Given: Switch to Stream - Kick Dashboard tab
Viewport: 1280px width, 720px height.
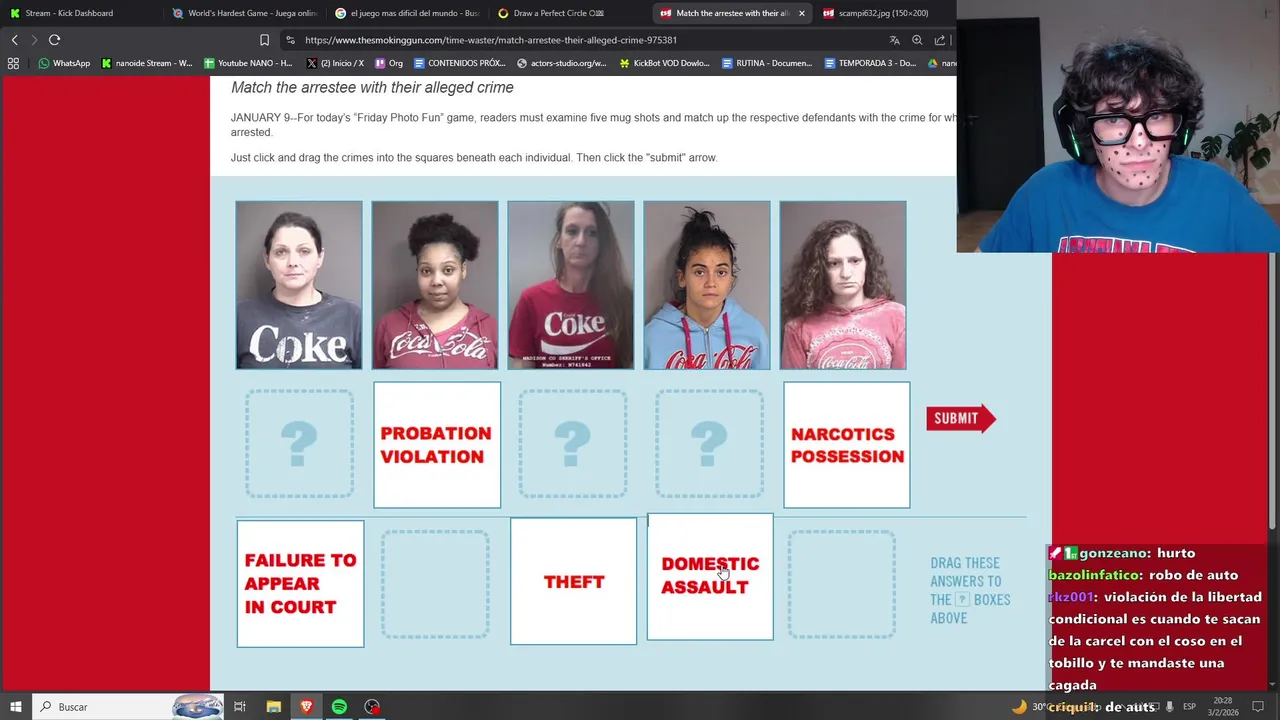Looking at the screenshot, I should point(80,13).
